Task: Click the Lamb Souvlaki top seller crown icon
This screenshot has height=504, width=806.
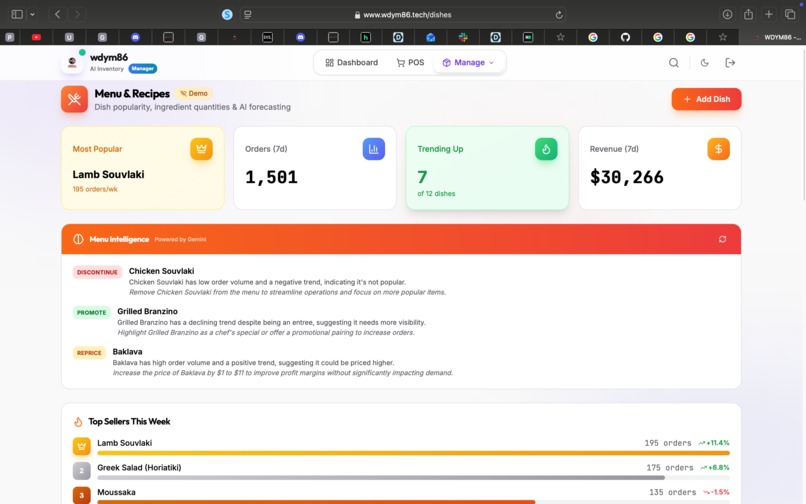Action: [x=81, y=446]
